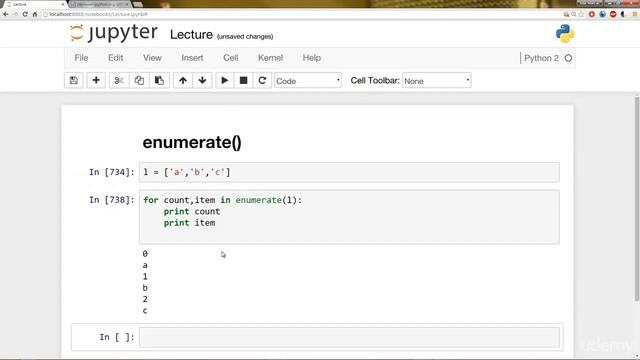Click the Python 2 kernel label
Image resolution: width=640 pixels, height=360 pixels.
pyautogui.click(x=541, y=58)
